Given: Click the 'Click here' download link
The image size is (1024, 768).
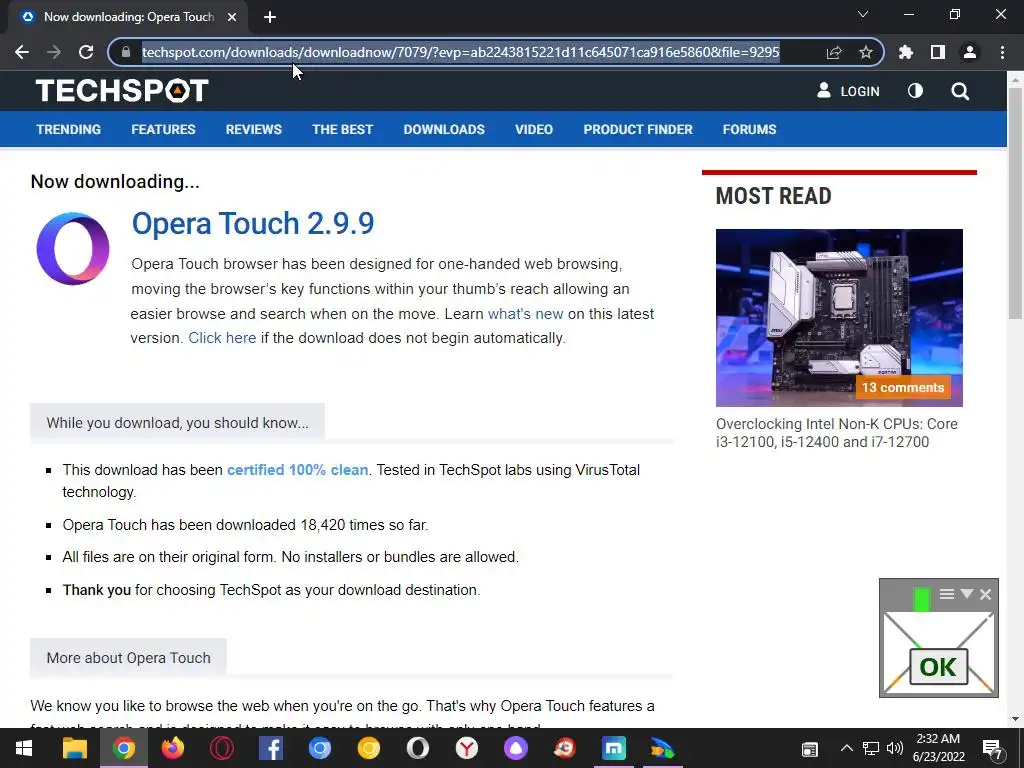Looking at the screenshot, I should (222, 338).
